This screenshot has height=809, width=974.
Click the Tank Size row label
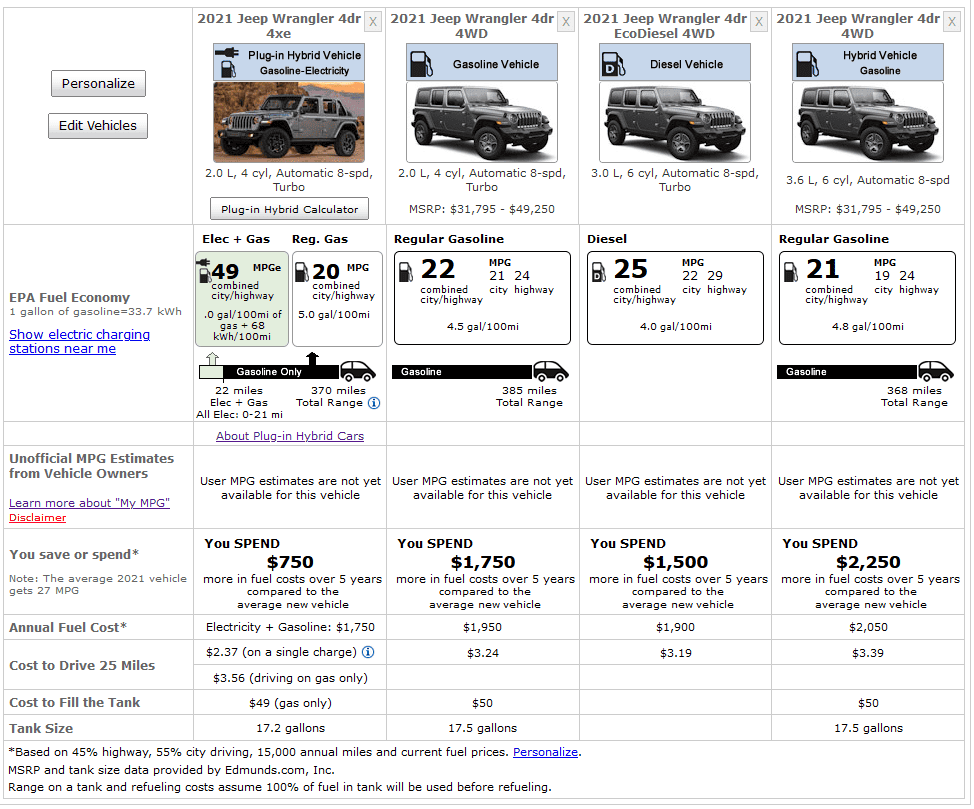pos(41,728)
